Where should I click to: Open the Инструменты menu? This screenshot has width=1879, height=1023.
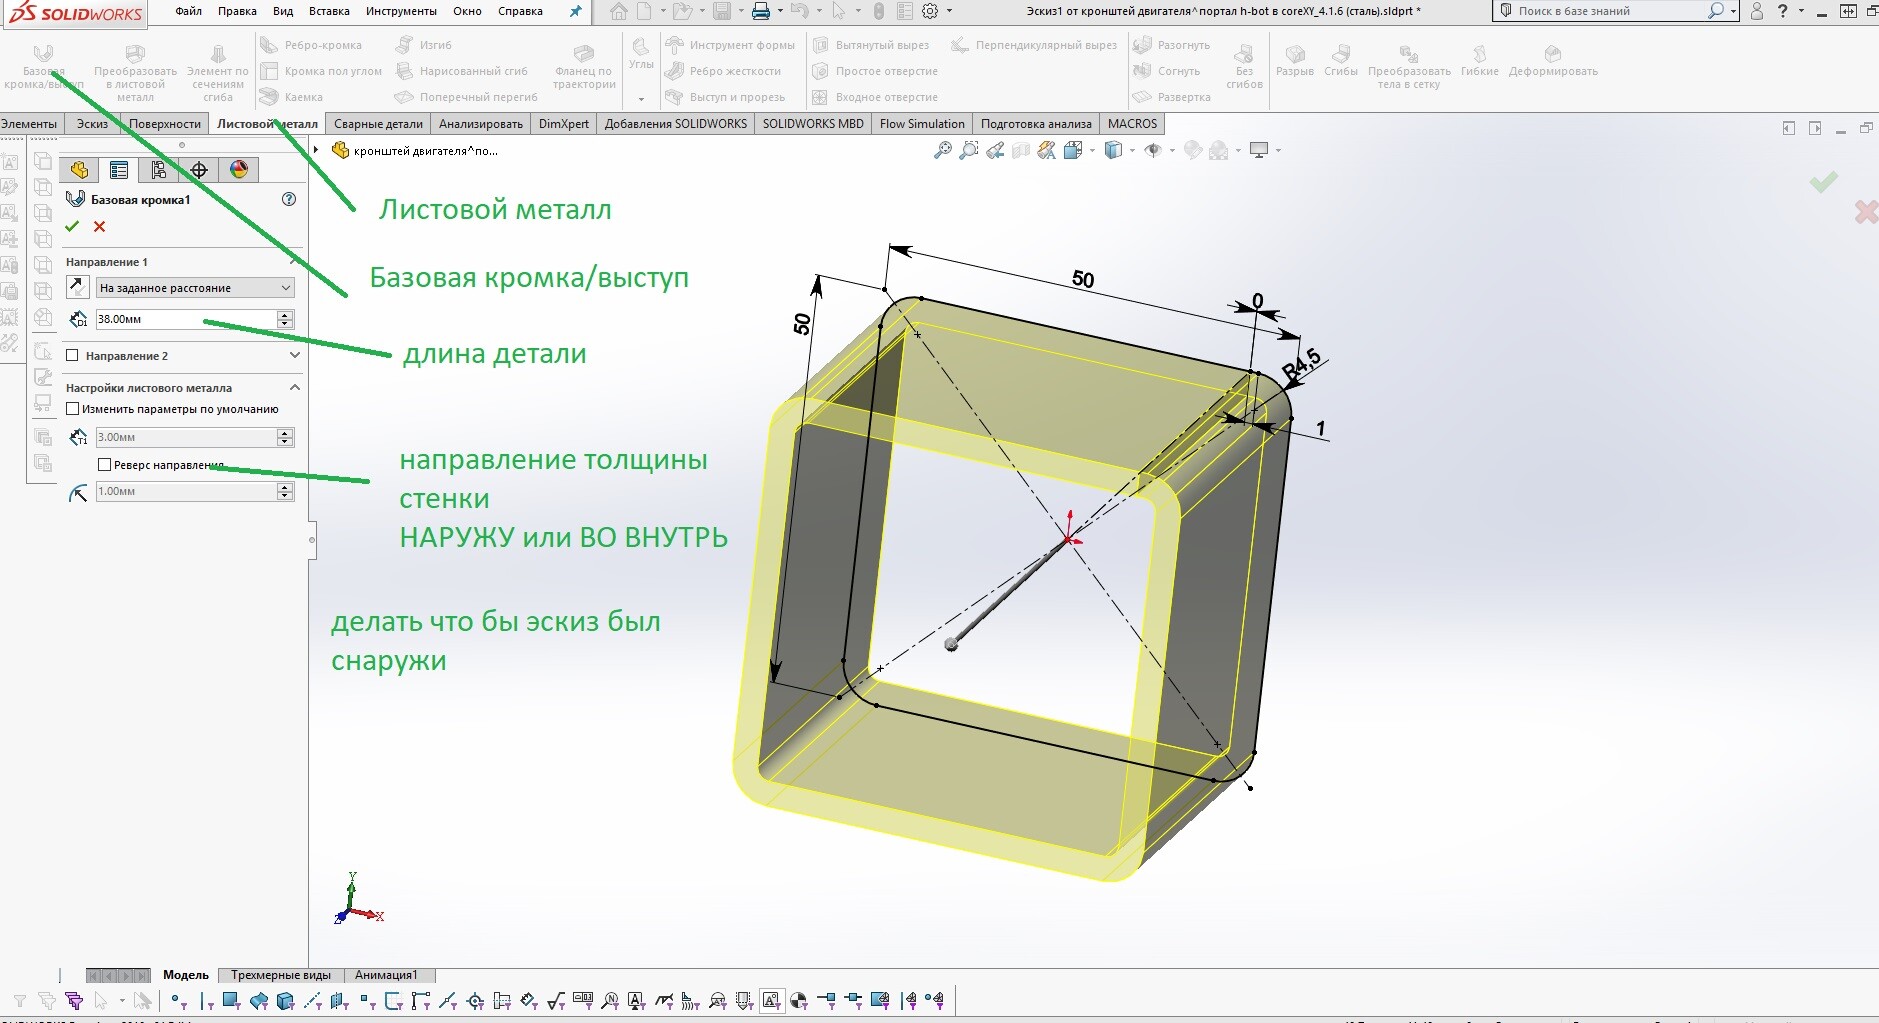(x=401, y=11)
